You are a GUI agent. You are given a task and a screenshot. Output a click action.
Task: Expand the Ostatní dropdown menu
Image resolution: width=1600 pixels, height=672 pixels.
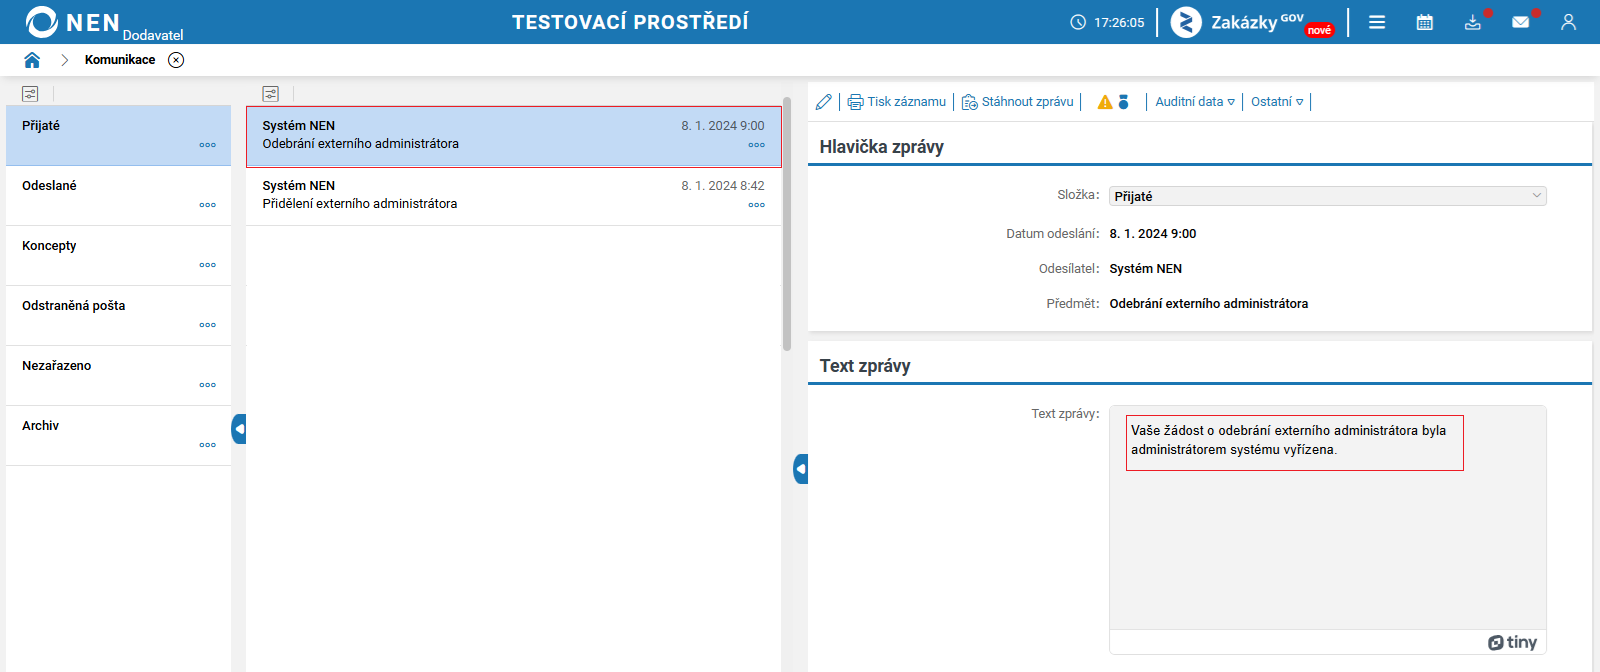tap(1277, 102)
